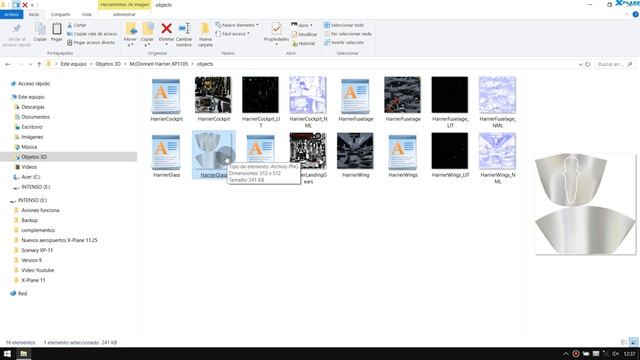The height and width of the screenshot is (360, 640).
Task: Select Red network in sidebar
Action: [x=22, y=293]
